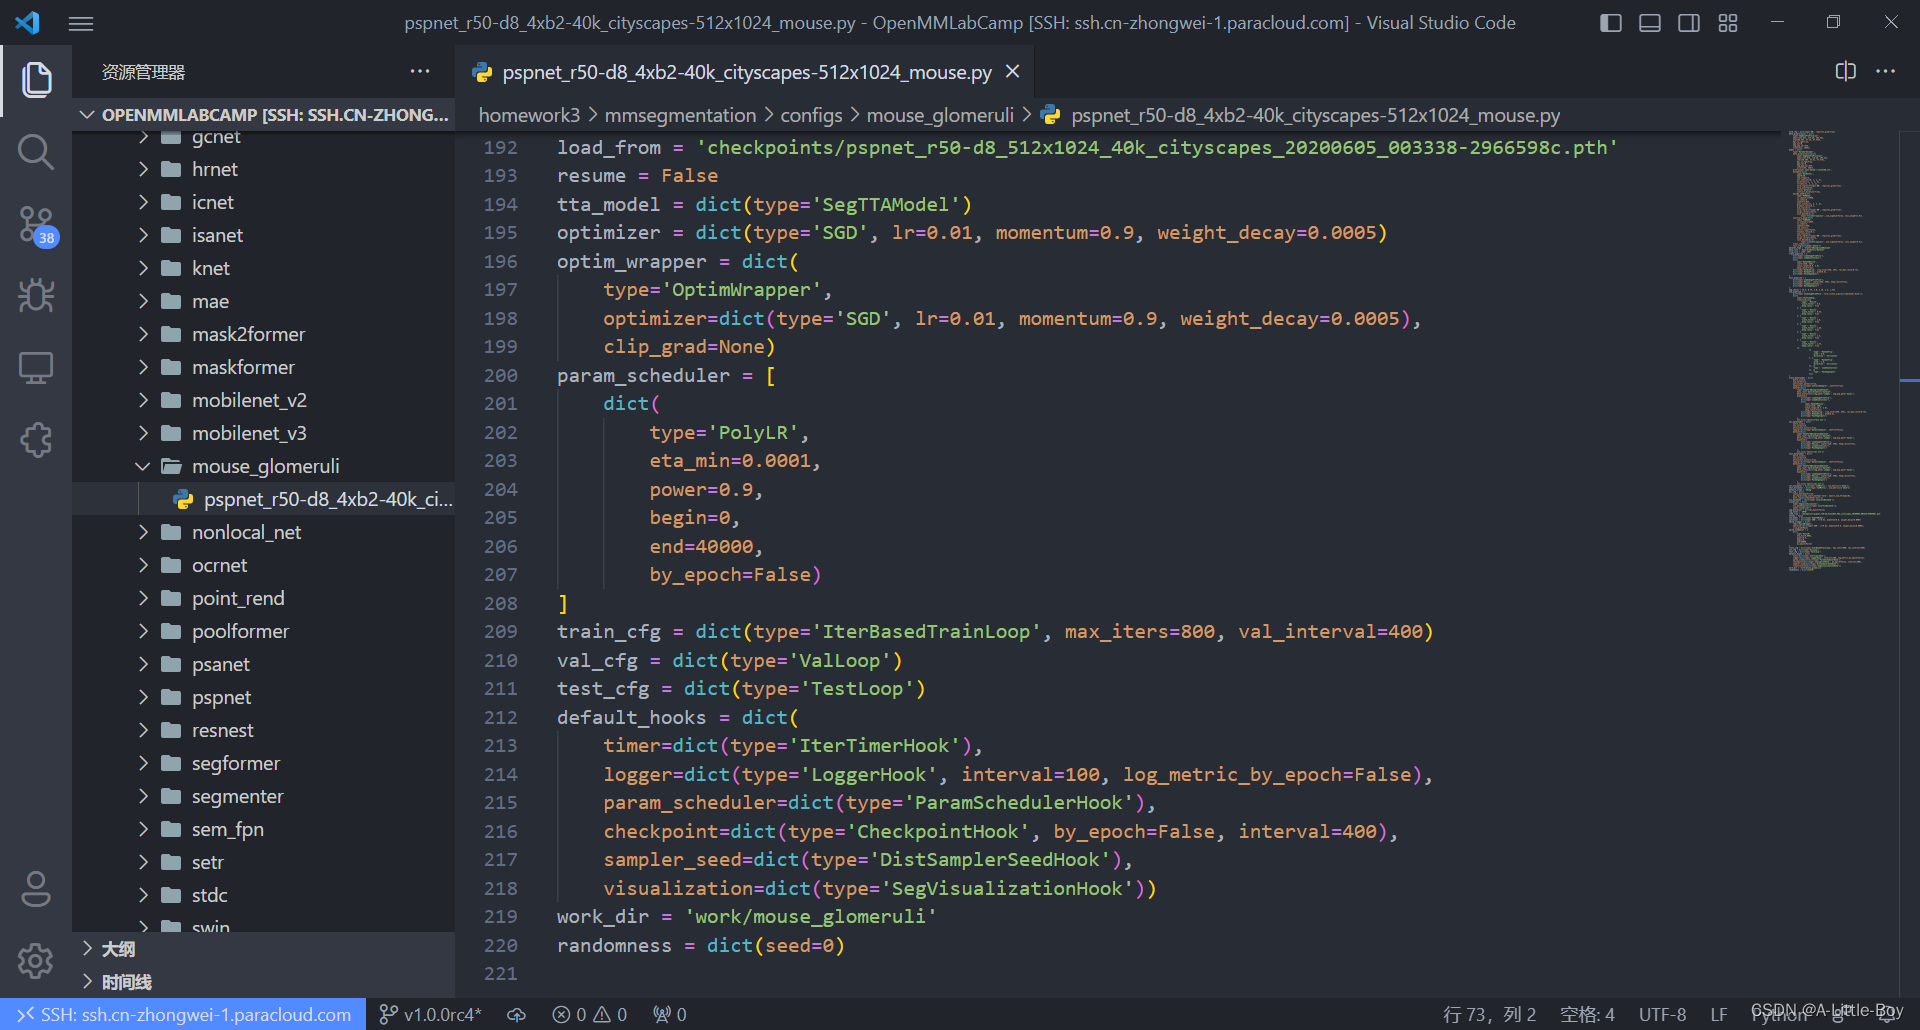This screenshot has height=1030, width=1920.
Task: Open Source Control view with 38 badge
Action: pos(36,224)
